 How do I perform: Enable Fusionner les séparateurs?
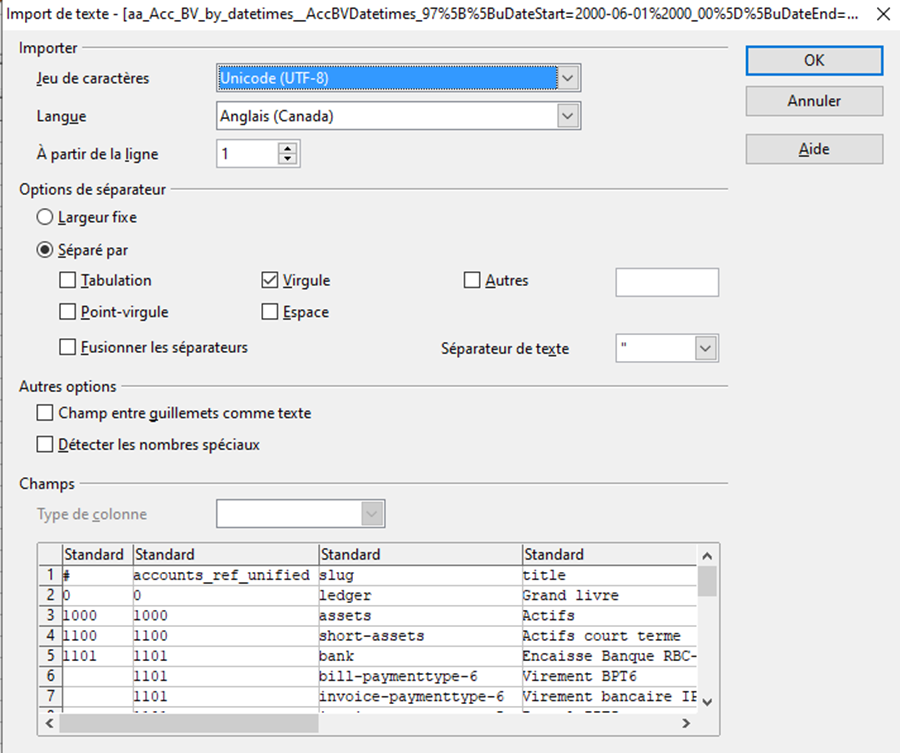[69, 345]
